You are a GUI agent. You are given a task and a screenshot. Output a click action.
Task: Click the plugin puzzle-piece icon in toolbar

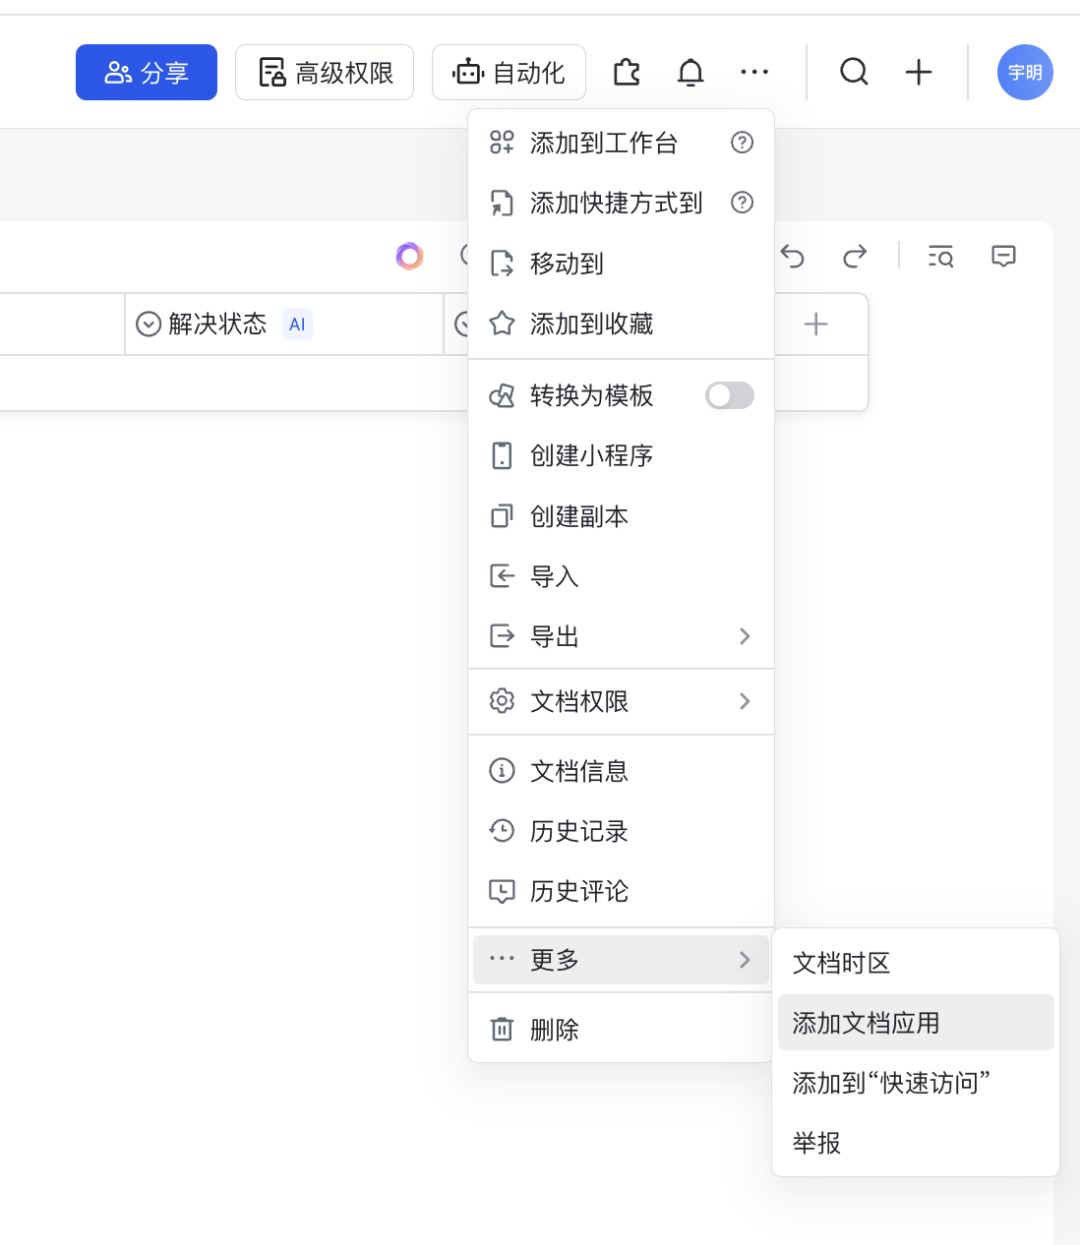(x=627, y=72)
